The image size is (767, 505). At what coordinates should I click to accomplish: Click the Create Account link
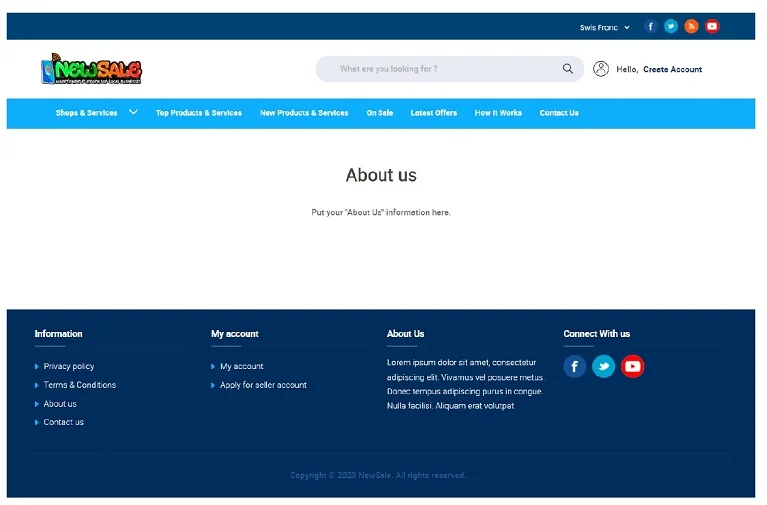coord(672,70)
